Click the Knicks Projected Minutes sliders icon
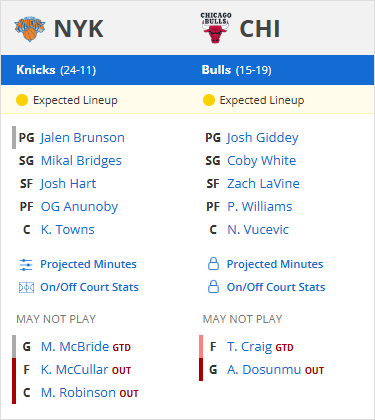This screenshot has width=375, height=420. click(26, 265)
